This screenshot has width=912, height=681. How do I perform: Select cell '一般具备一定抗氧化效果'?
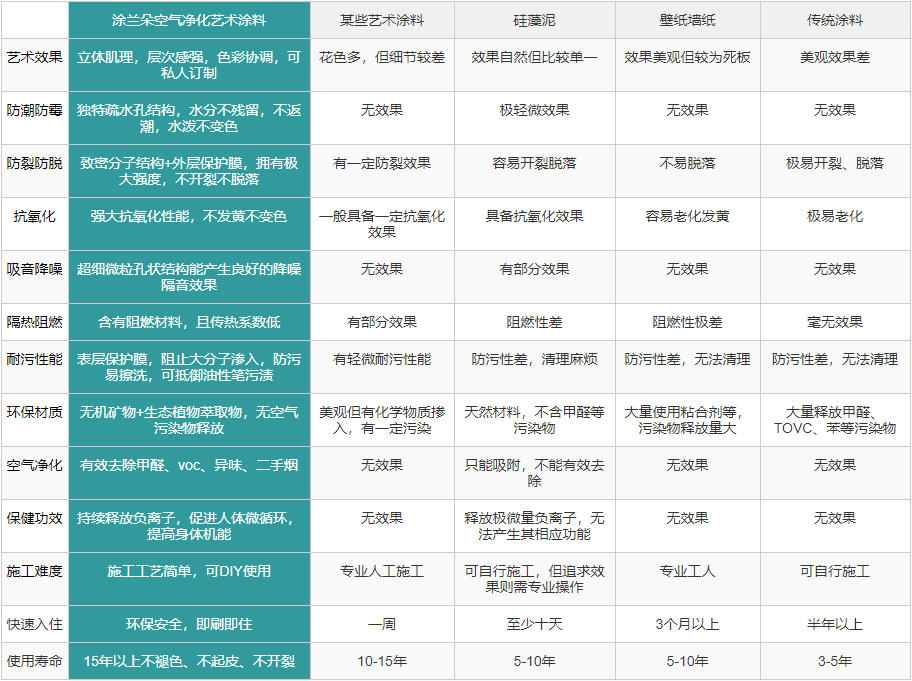382,224
